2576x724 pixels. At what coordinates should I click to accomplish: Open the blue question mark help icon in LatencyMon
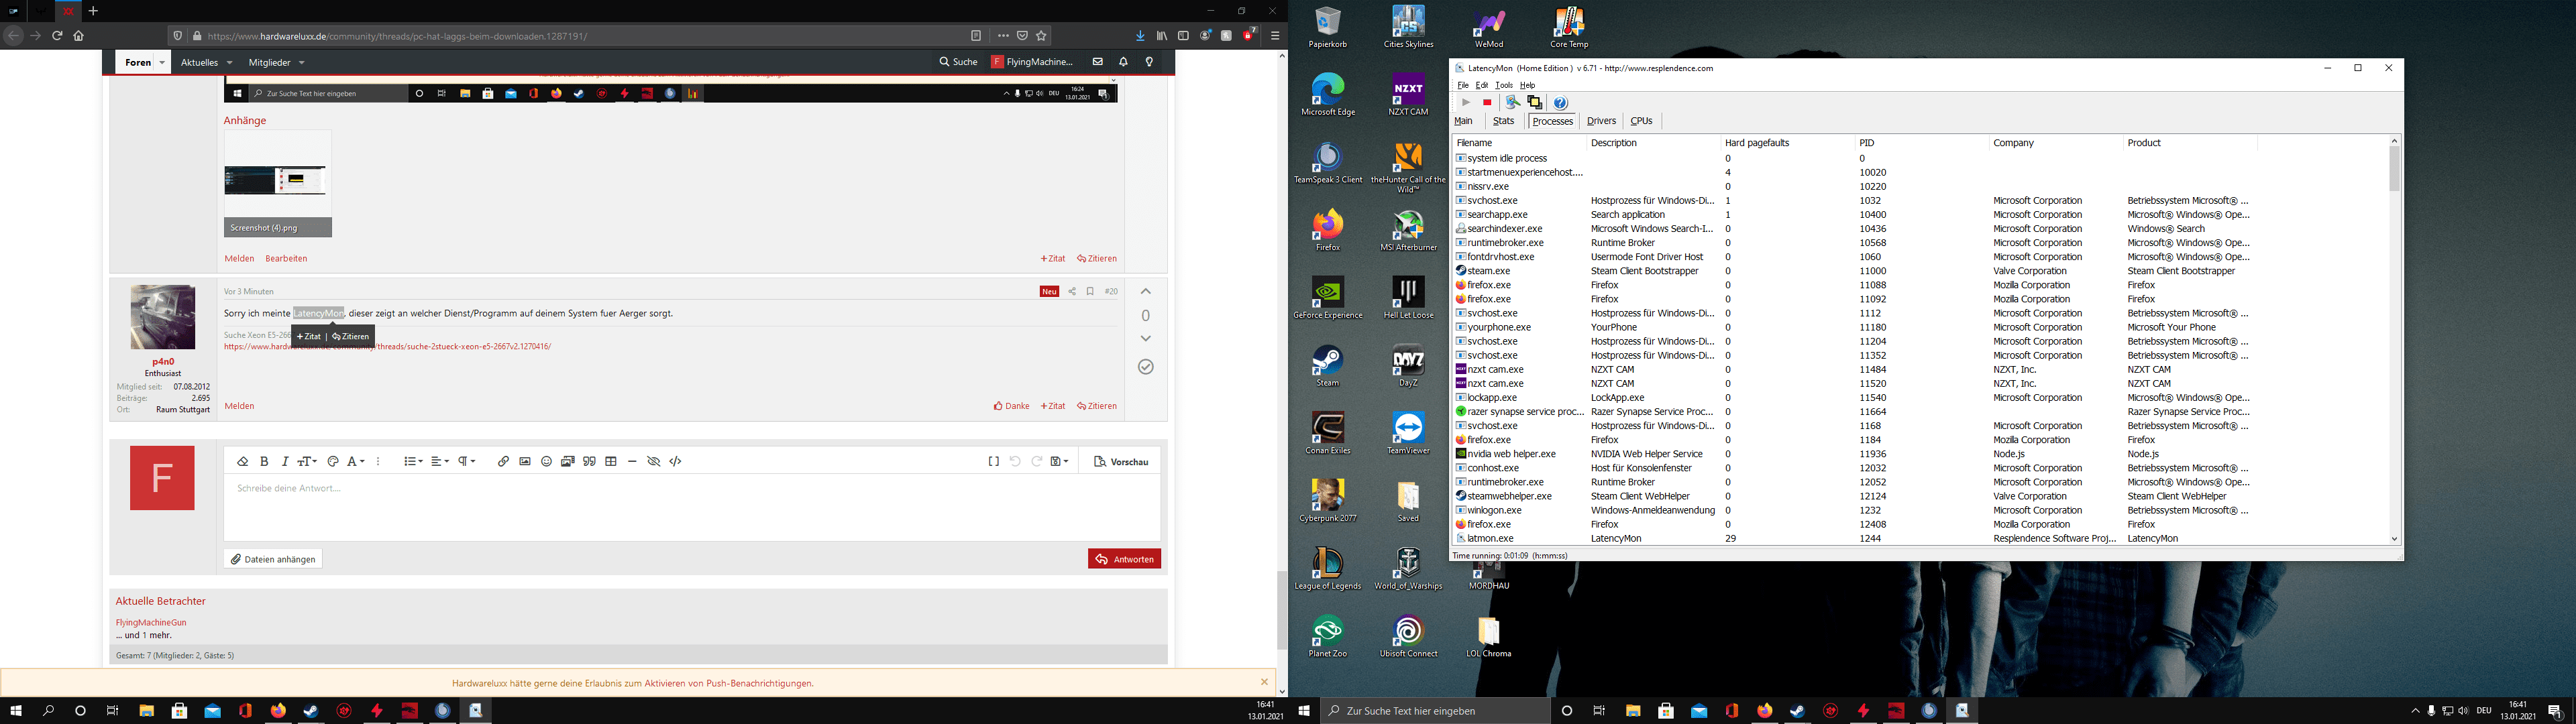click(x=1560, y=103)
